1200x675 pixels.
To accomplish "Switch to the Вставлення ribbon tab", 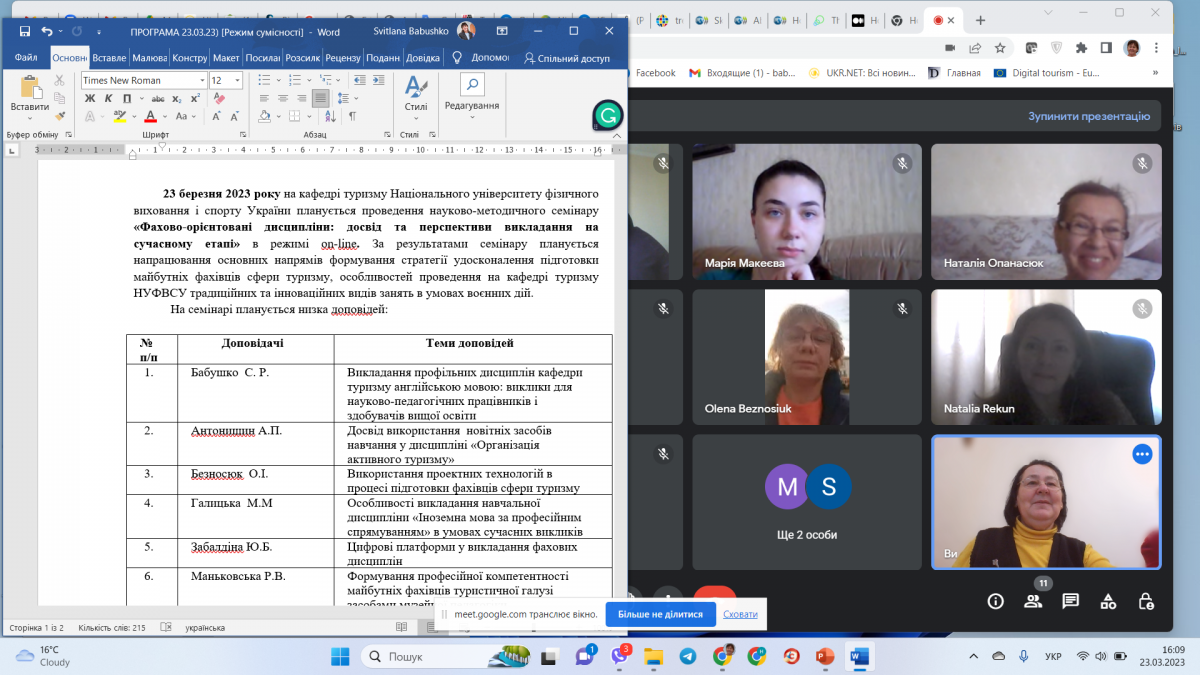I will (109, 58).
